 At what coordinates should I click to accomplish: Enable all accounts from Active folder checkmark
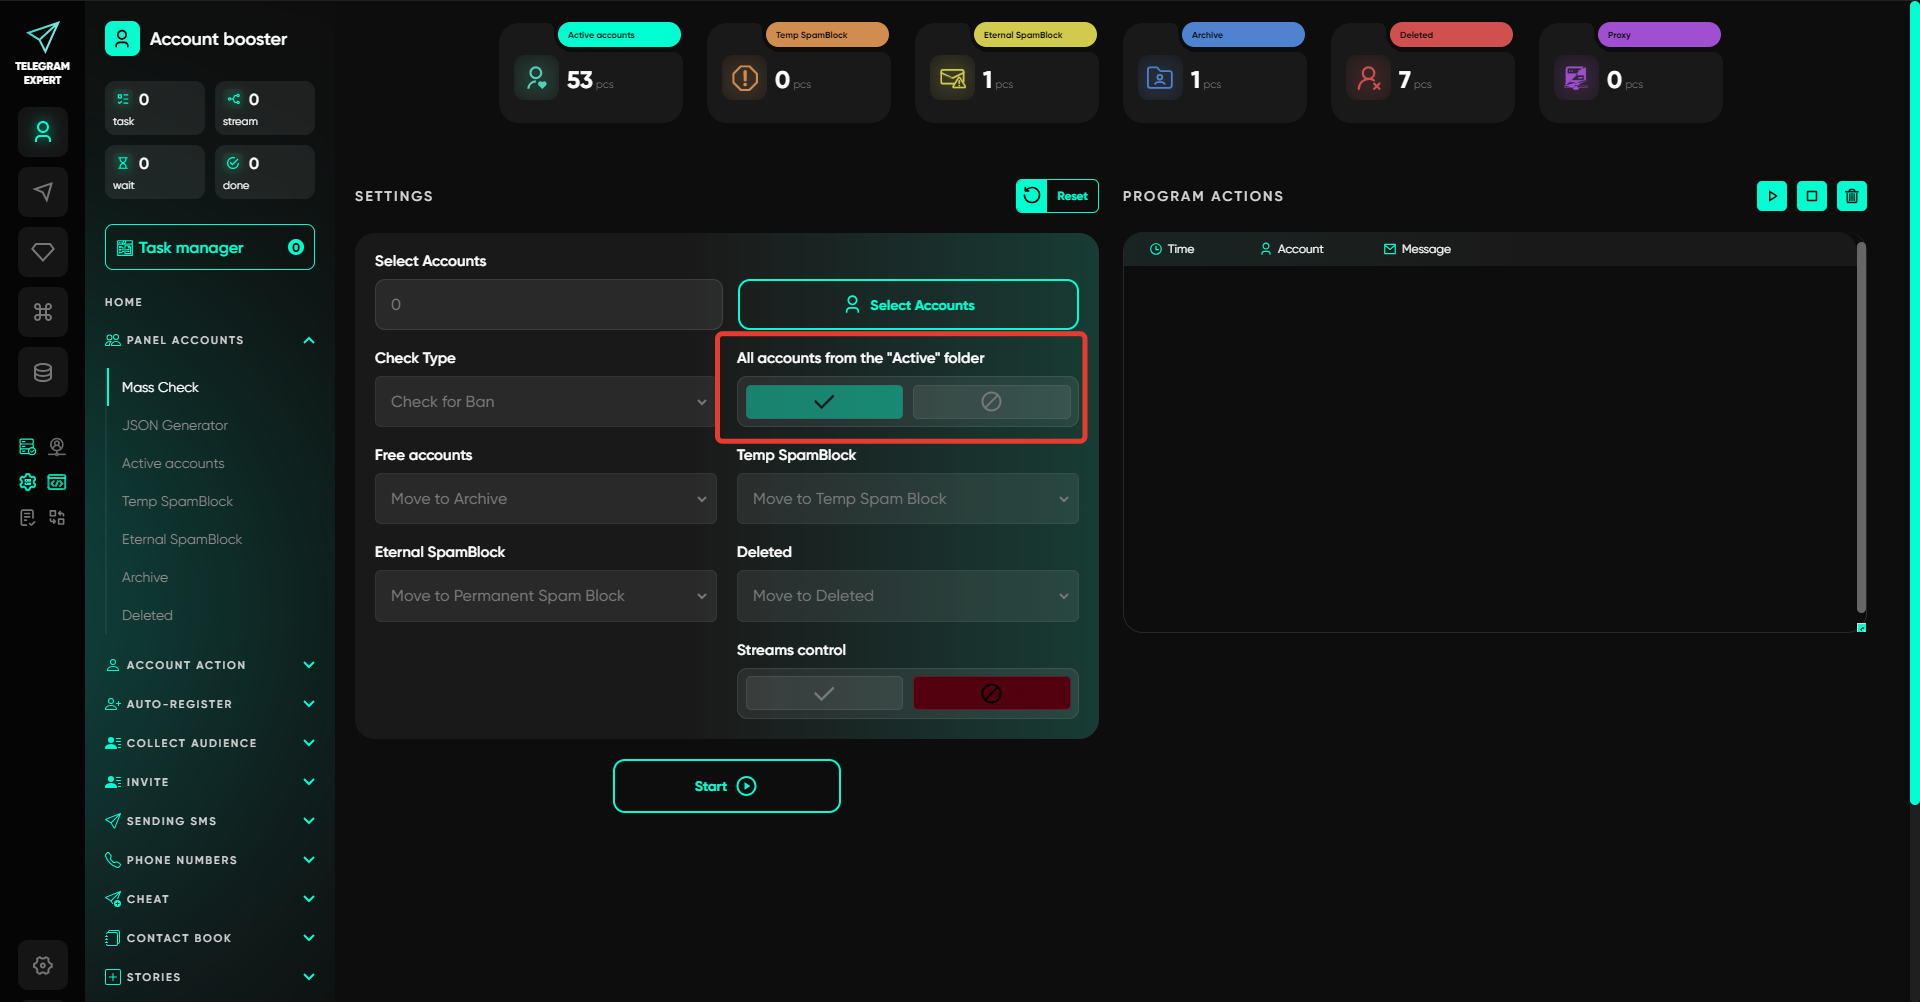(824, 402)
